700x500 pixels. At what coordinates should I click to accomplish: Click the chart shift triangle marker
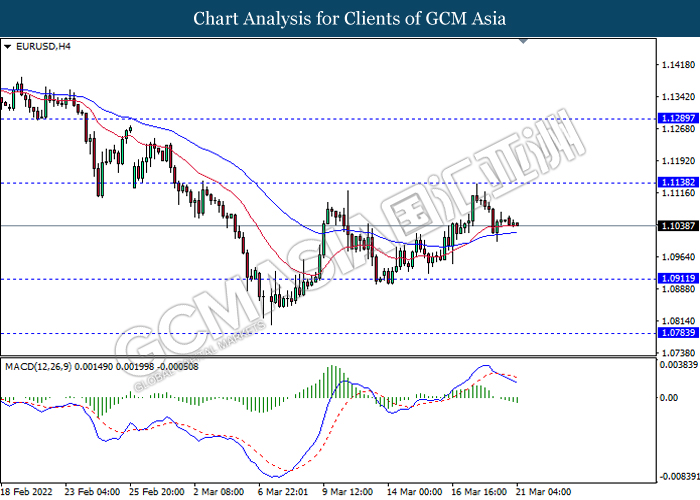(524, 41)
